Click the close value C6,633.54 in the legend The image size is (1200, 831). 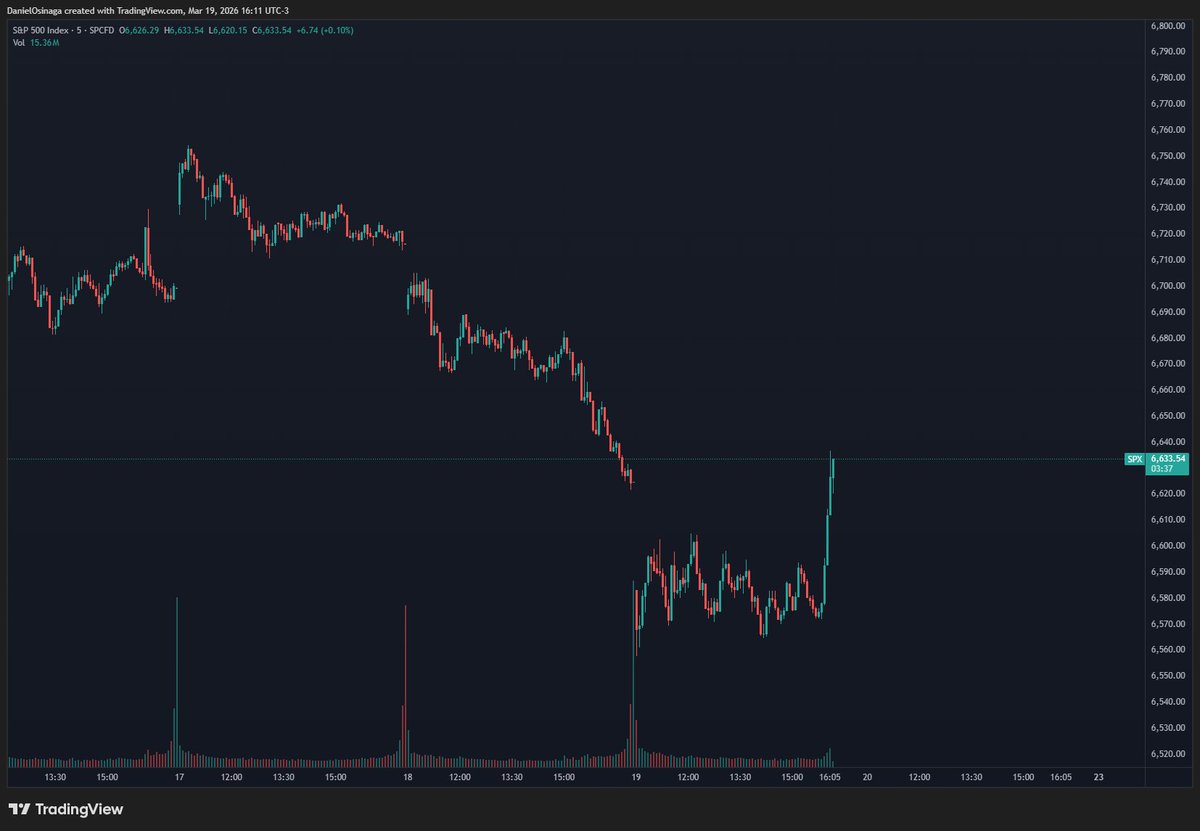click(x=270, y=30)
